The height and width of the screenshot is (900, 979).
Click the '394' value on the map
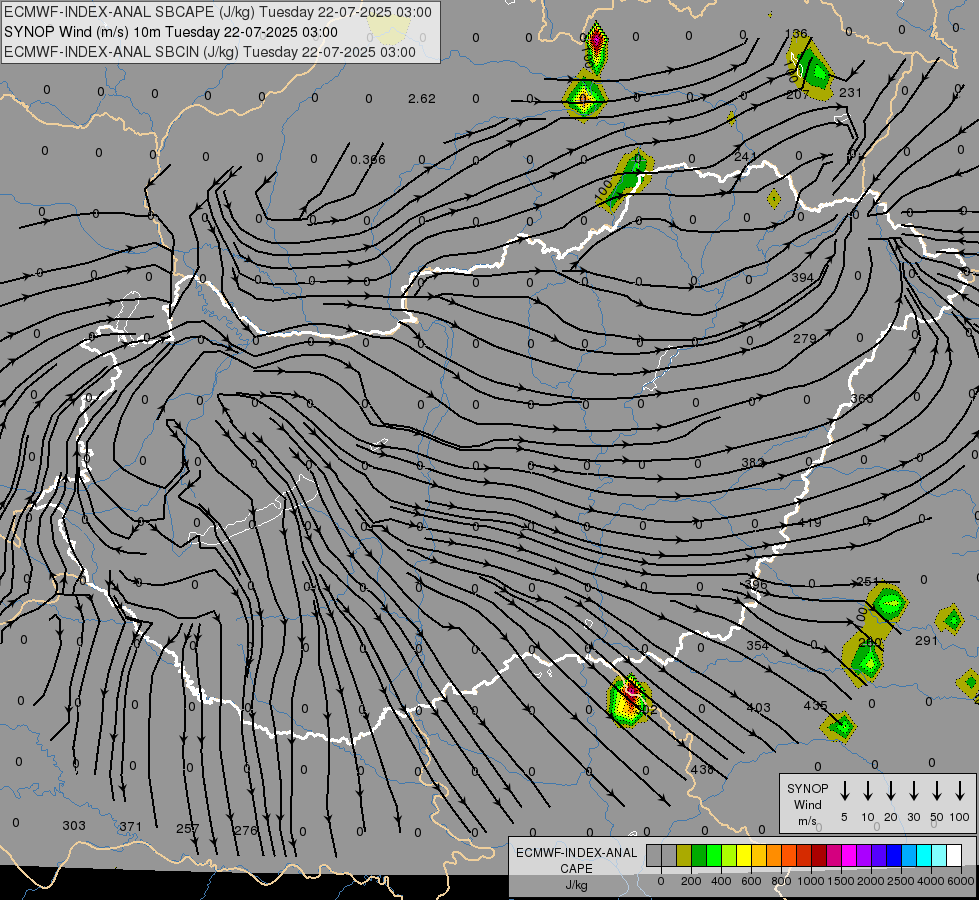(802, 277)
